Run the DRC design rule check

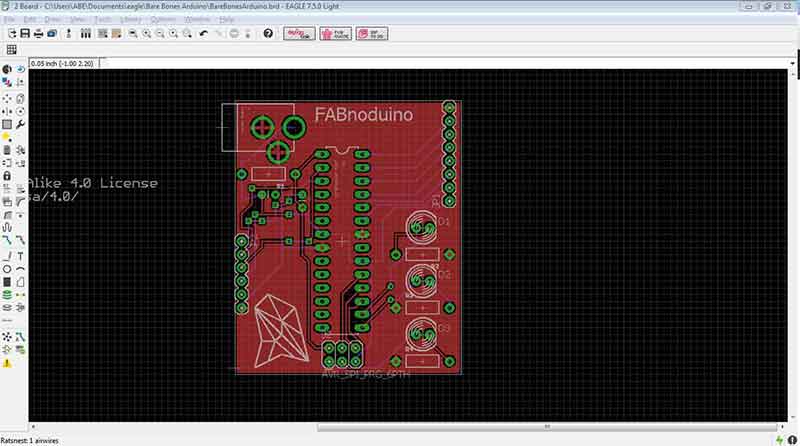(x=20, y=350)
